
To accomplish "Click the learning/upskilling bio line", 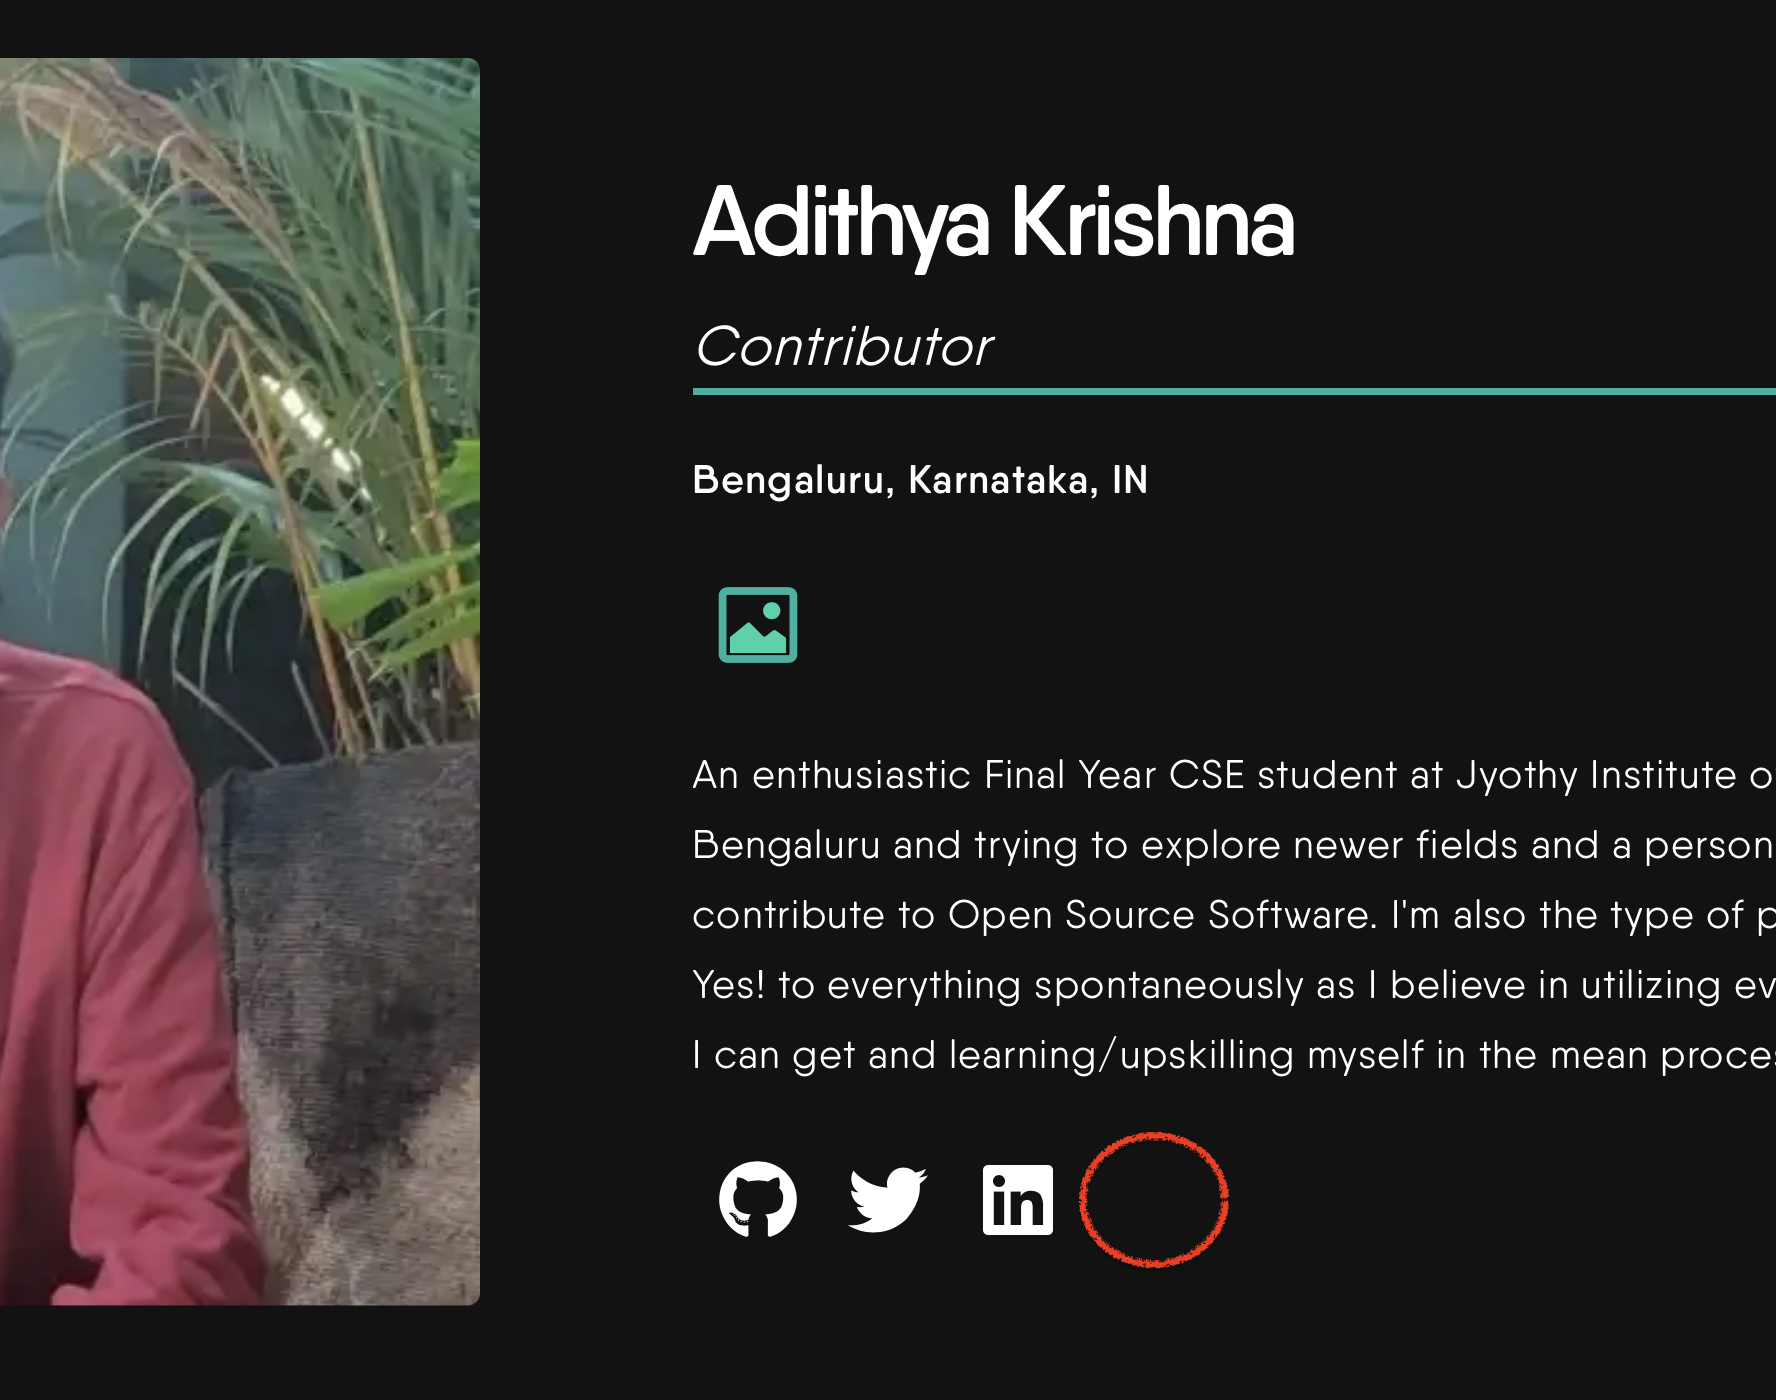I will [1234, 1055].
